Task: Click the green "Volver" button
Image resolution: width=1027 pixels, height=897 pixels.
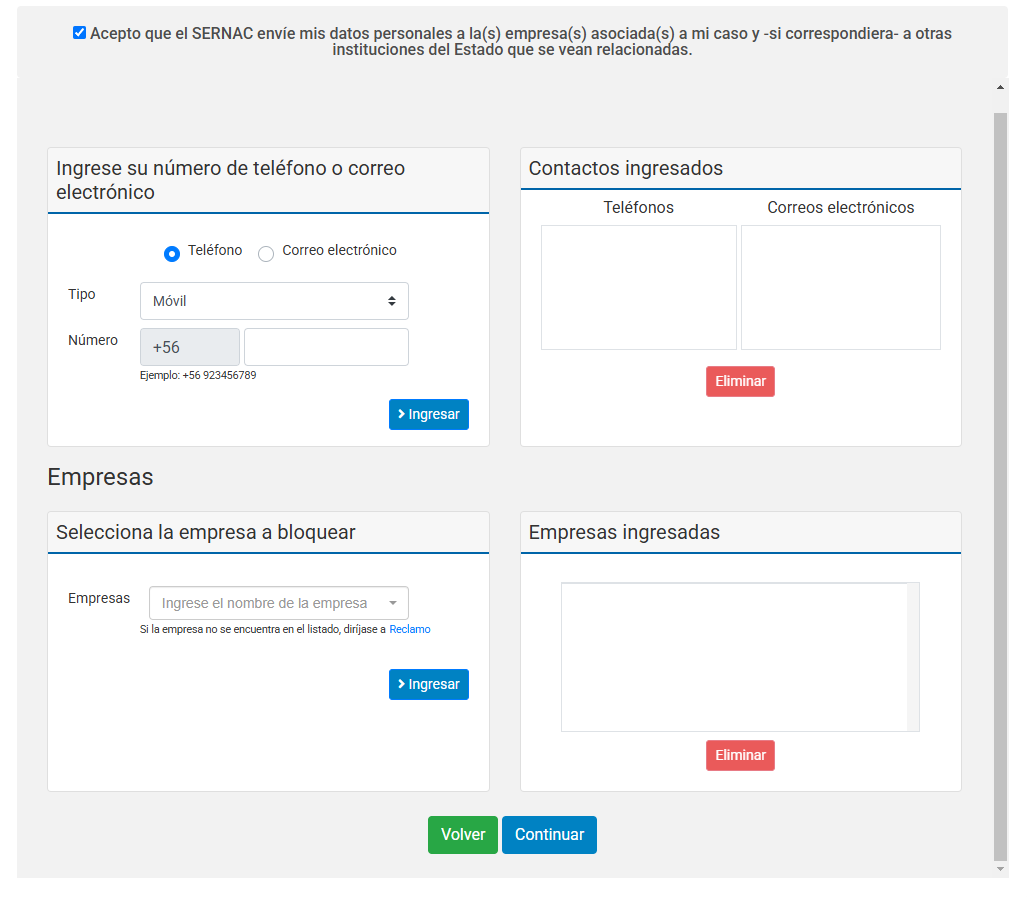Action: [462, 835]
